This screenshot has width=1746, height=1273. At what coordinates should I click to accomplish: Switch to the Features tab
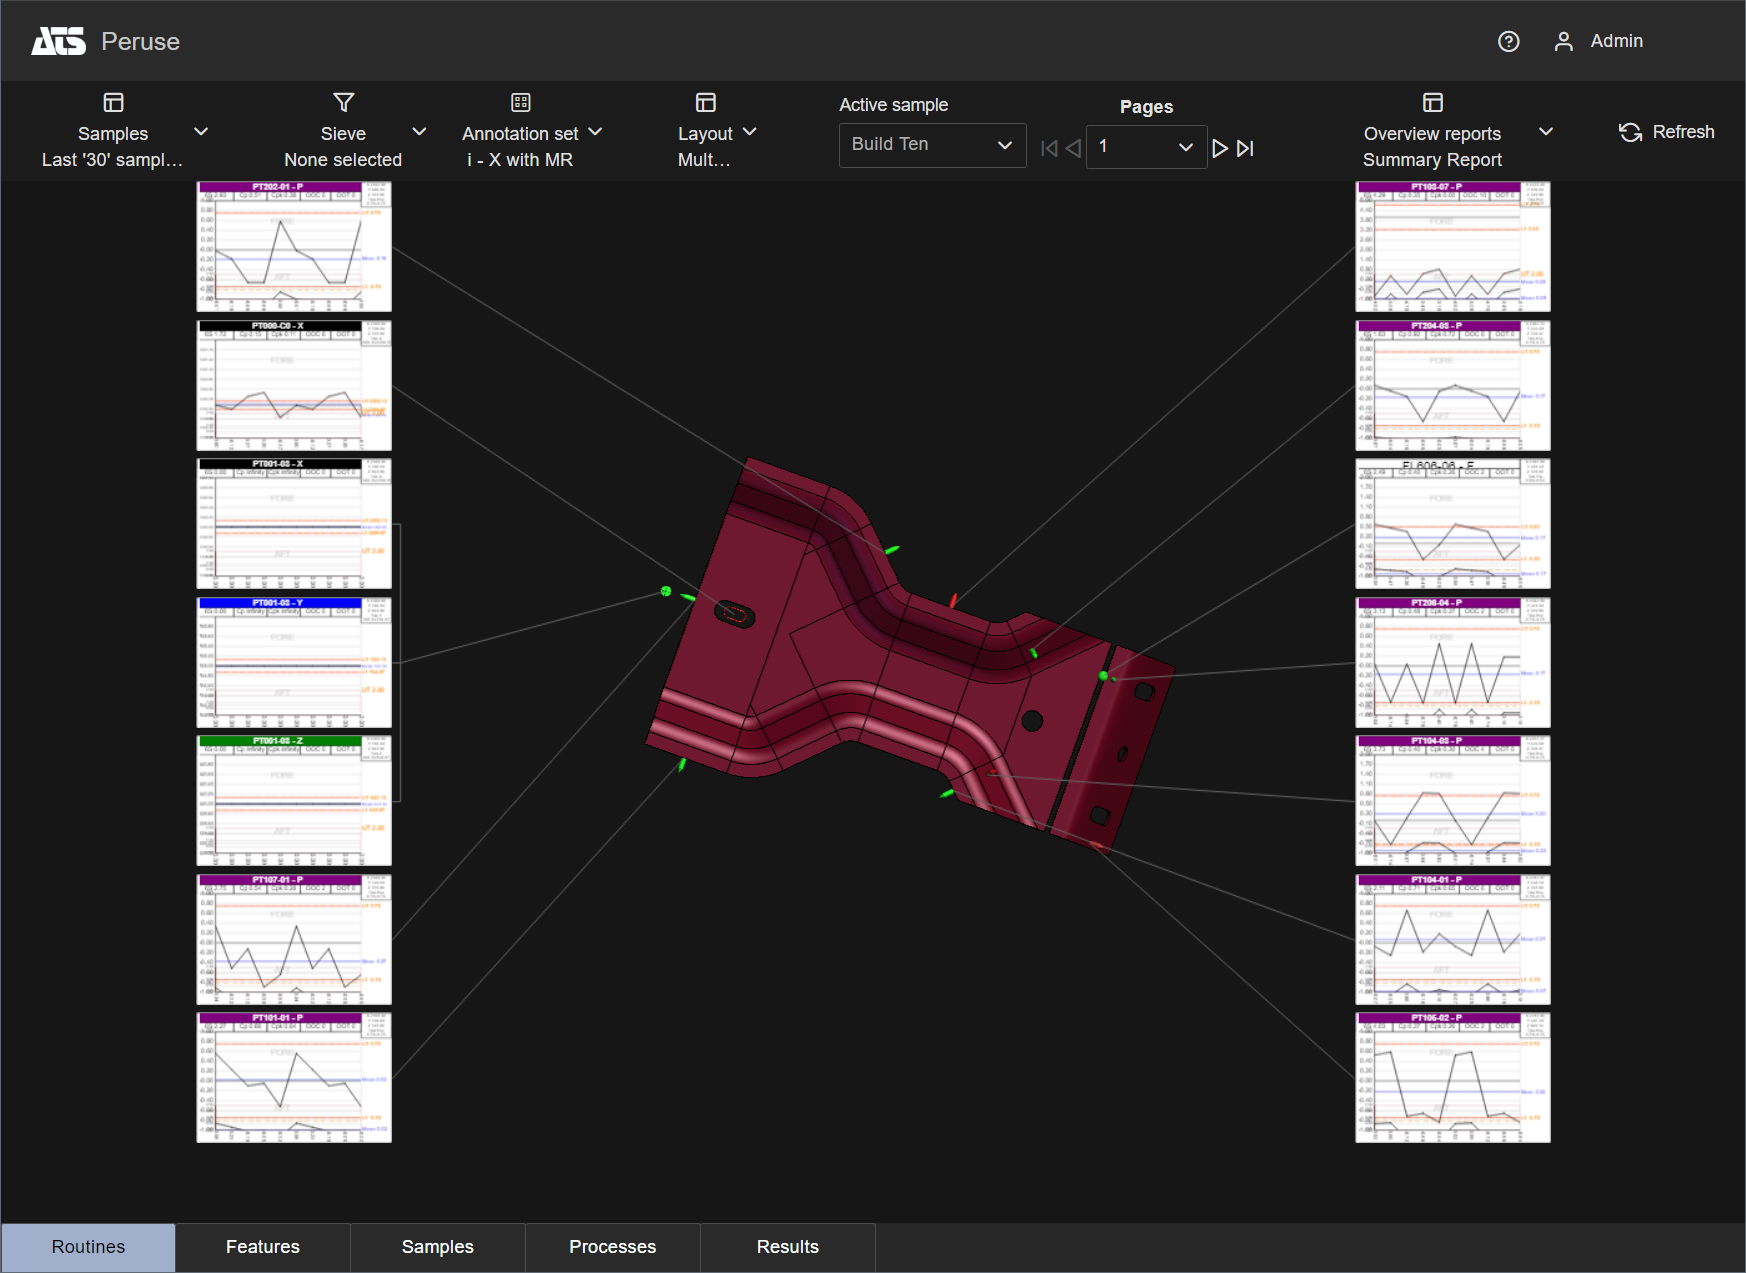point(263,1247)
